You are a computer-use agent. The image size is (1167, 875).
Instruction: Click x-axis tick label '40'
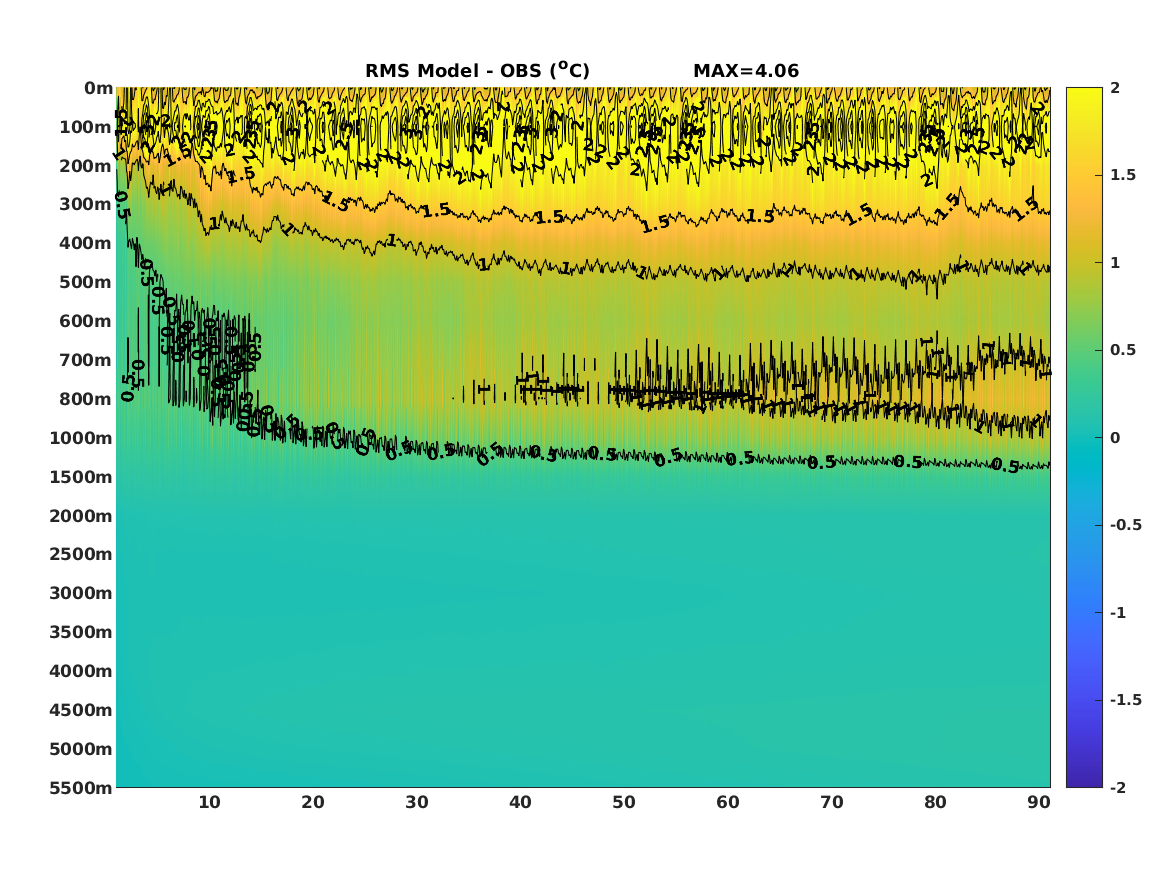520,802
